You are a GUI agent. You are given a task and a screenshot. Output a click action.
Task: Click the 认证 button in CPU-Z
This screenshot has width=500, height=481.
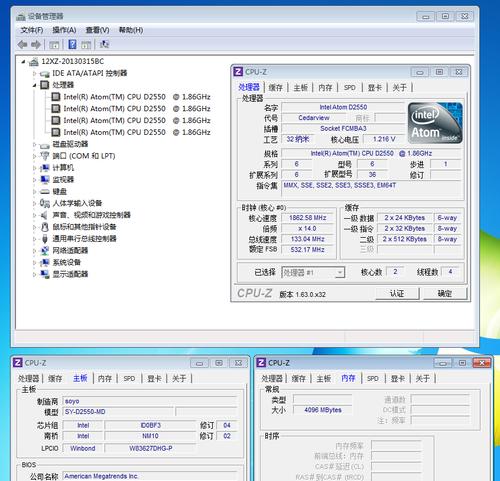(397, 293)
